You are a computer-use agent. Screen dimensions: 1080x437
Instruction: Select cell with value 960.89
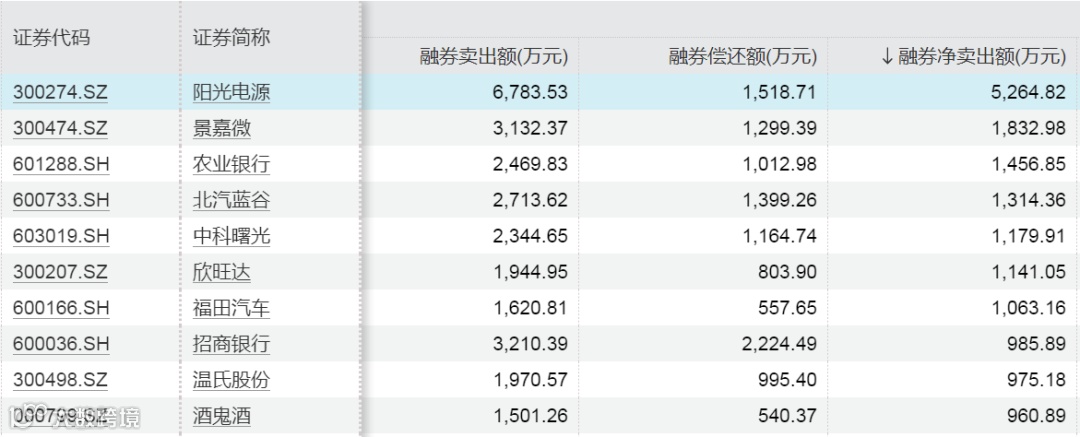1037,416
